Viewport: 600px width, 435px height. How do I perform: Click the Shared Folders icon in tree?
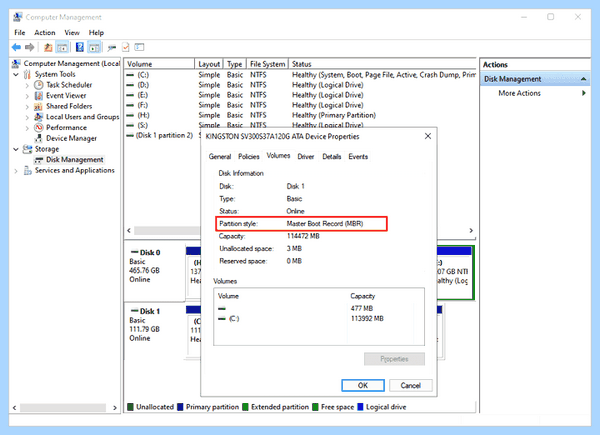pos(38,106)
